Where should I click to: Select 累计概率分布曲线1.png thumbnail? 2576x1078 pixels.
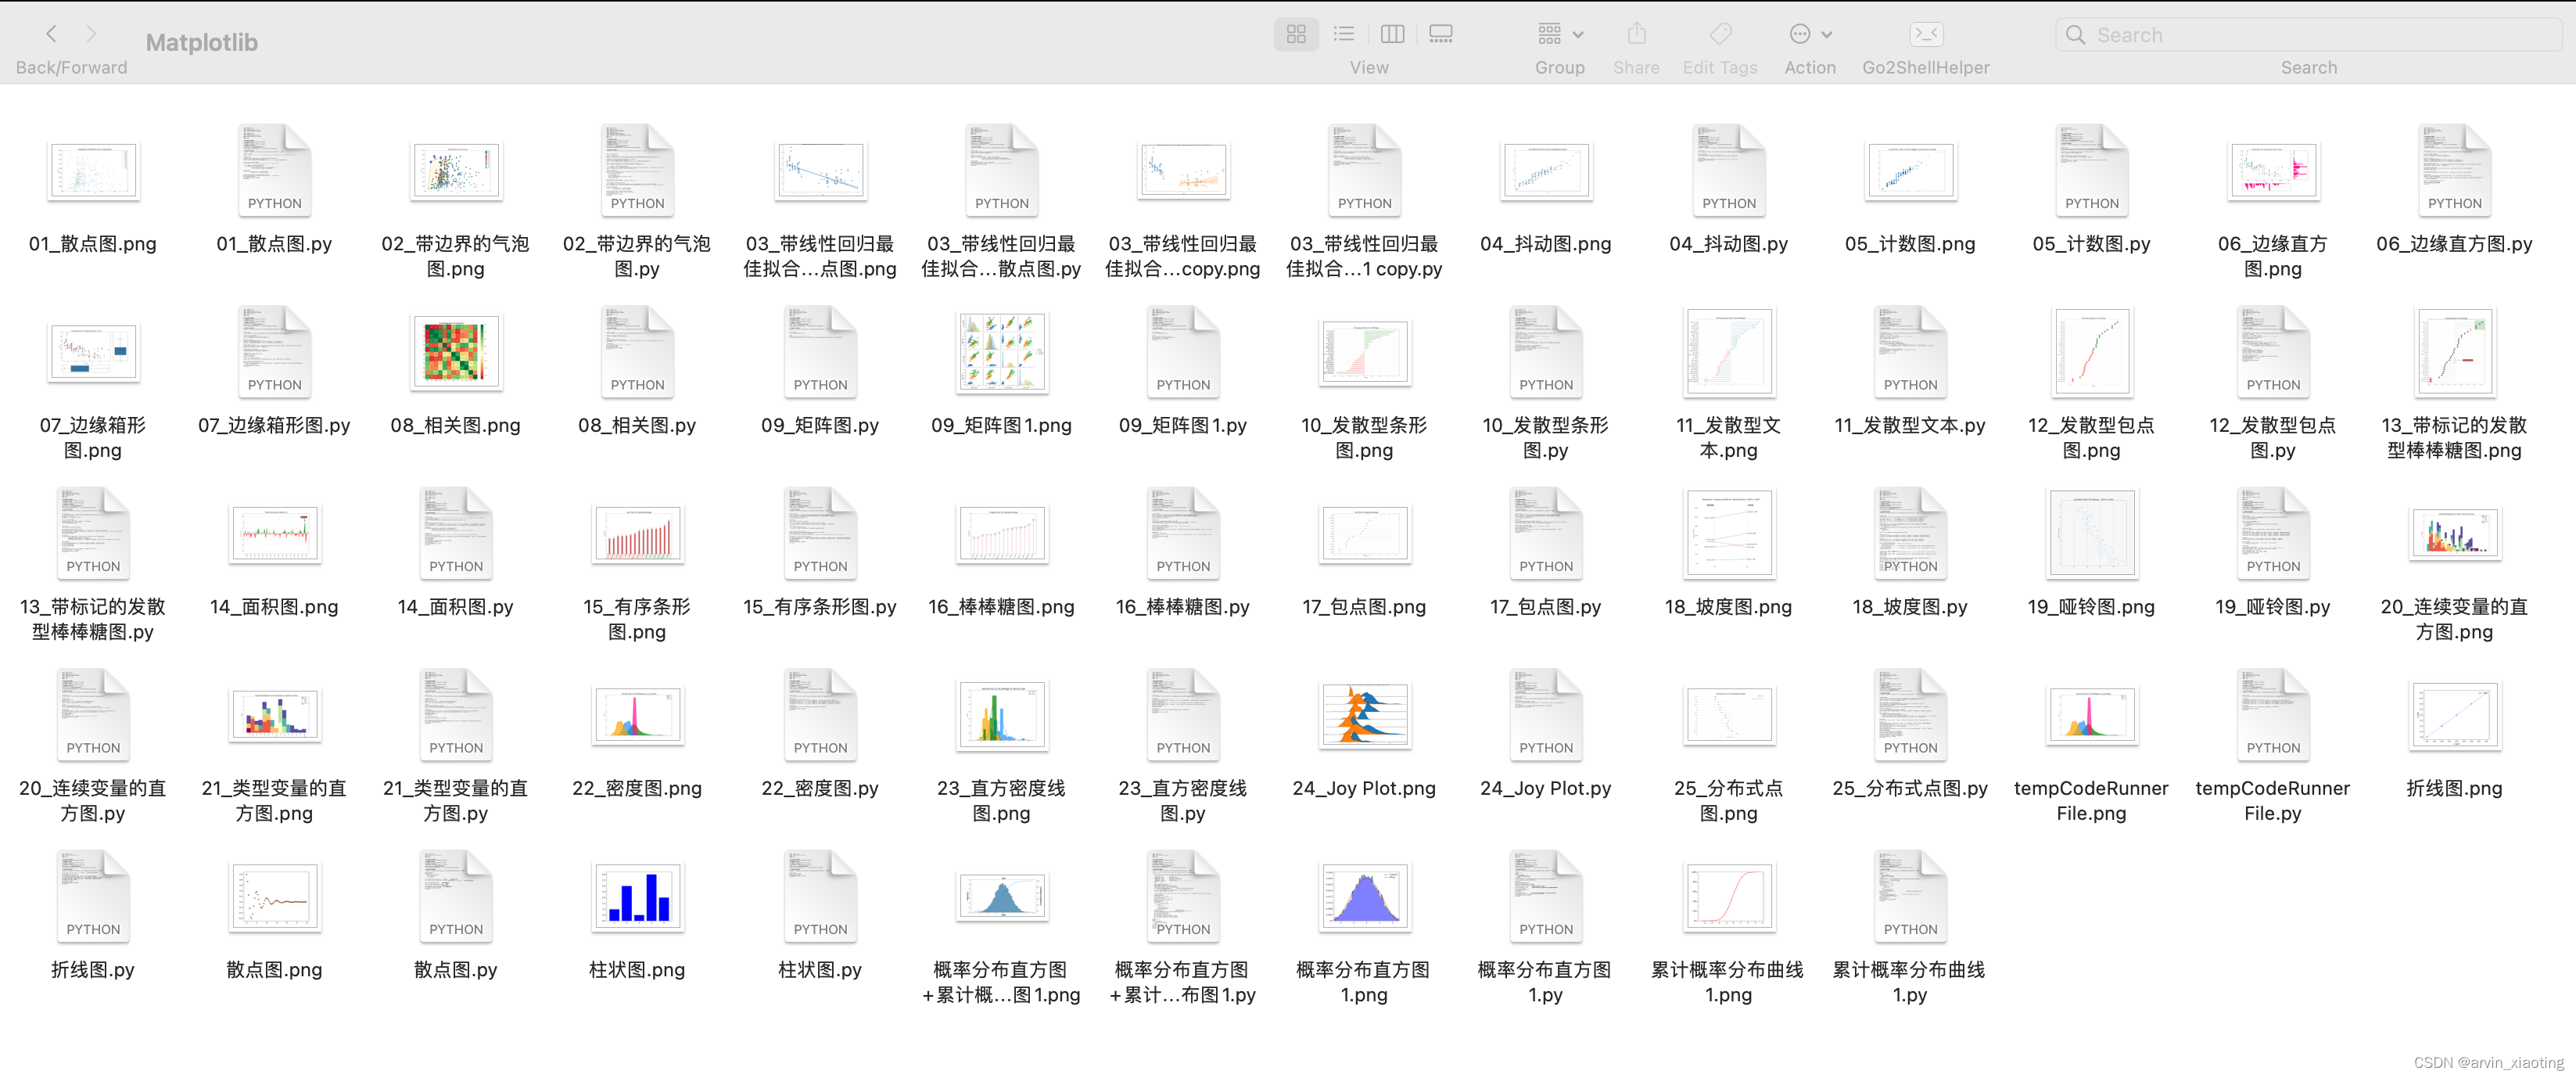tap(1728, 897)
